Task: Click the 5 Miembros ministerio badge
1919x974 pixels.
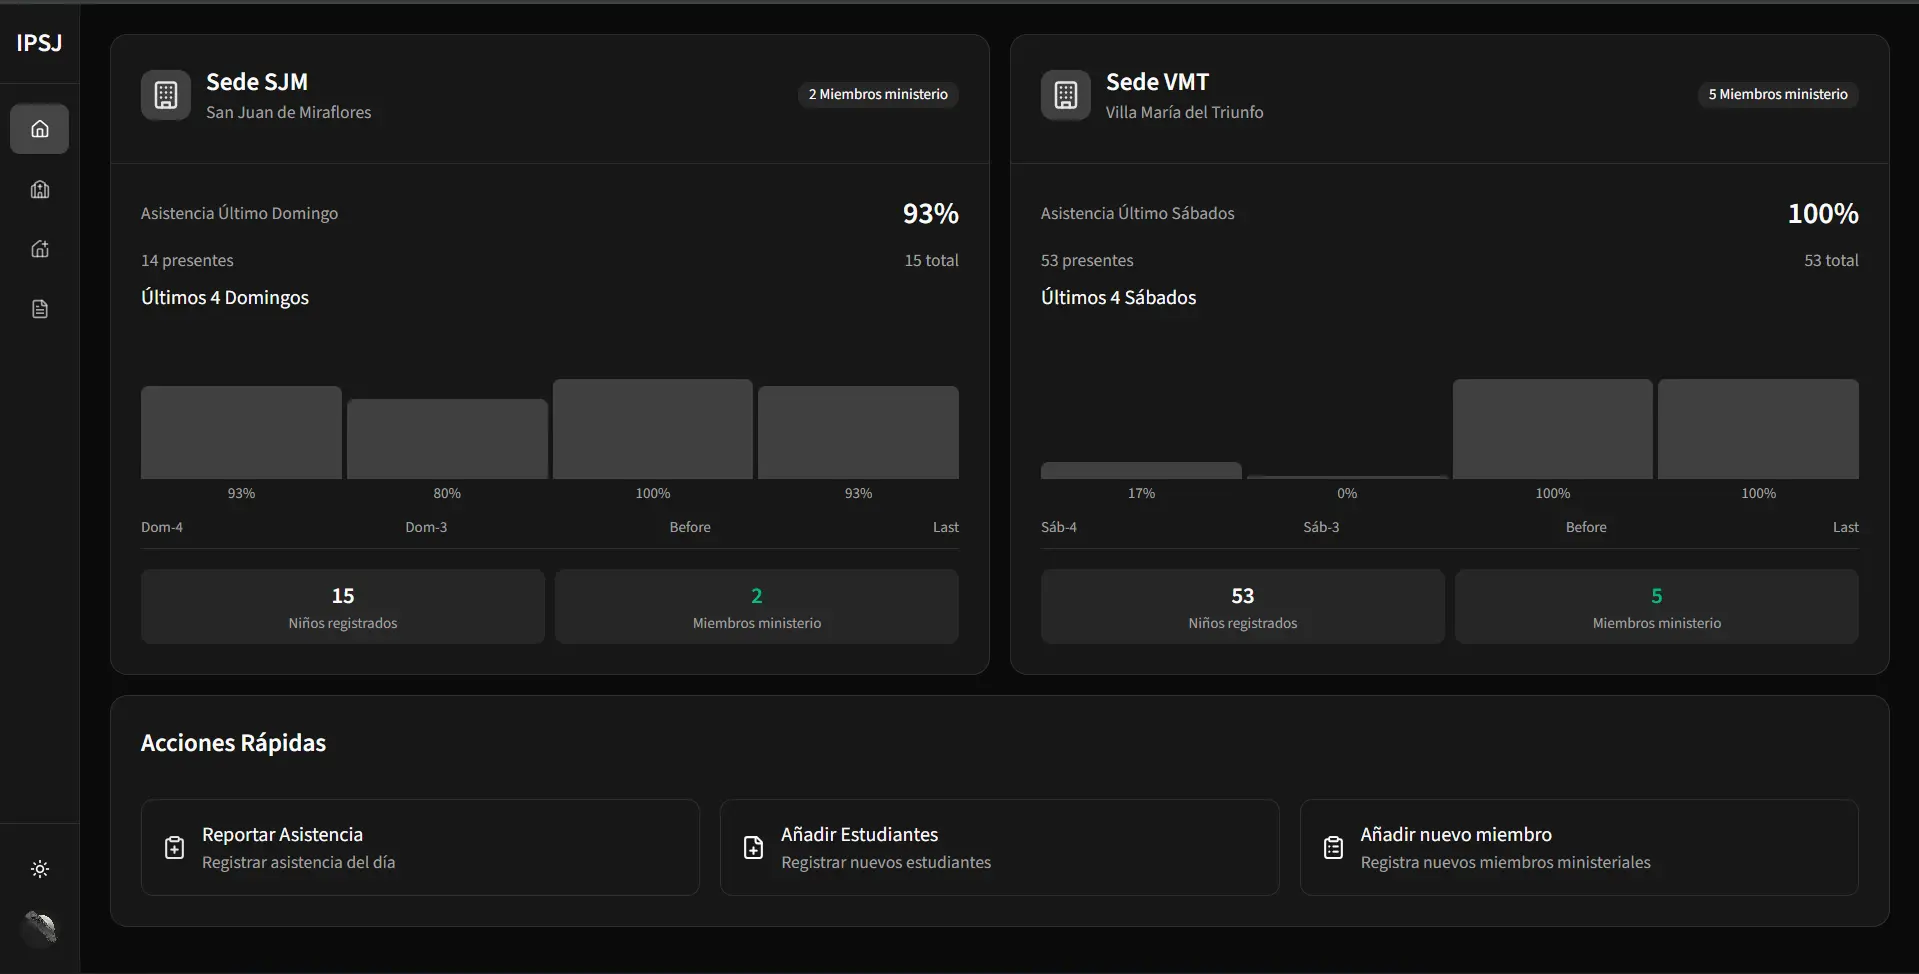Action: tap(1777, 94)
